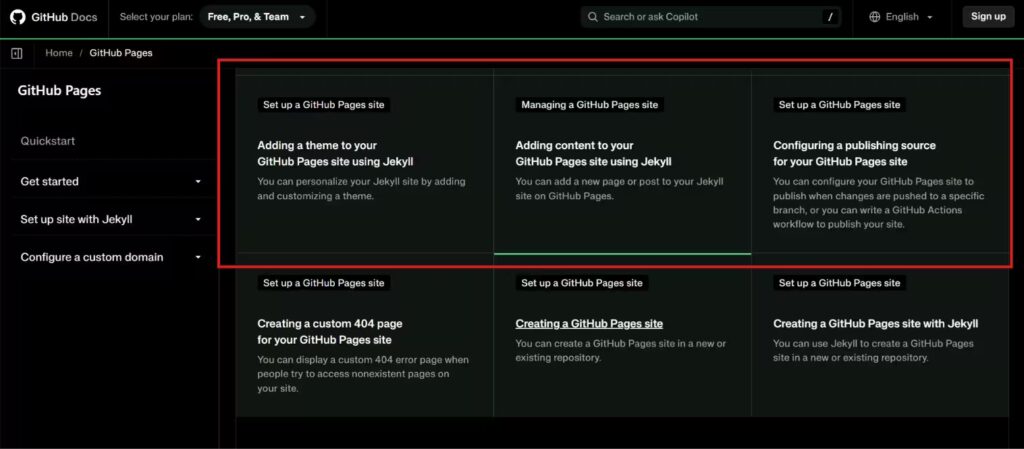Go to Home breadcrumb
The width and height of the screenshot is (1024, 449).
click(59, 53)
